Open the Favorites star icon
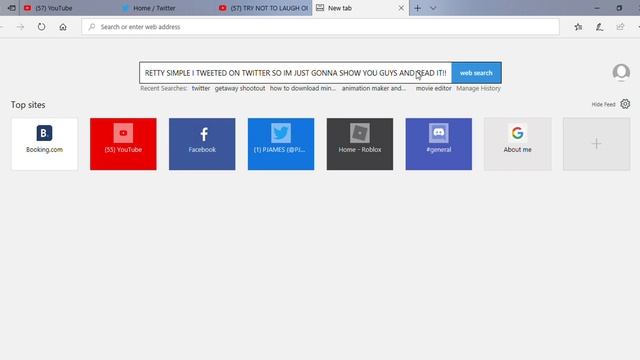Screen dimensions: 640x360 (578, 27)
